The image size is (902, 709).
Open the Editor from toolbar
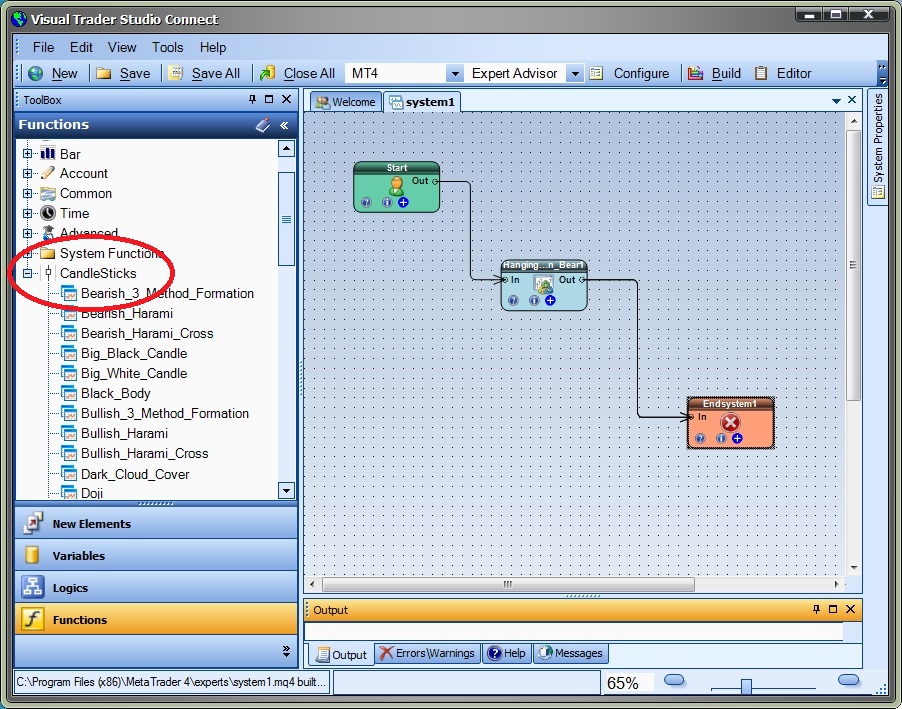pyautogui.click(x=783, y=74)
